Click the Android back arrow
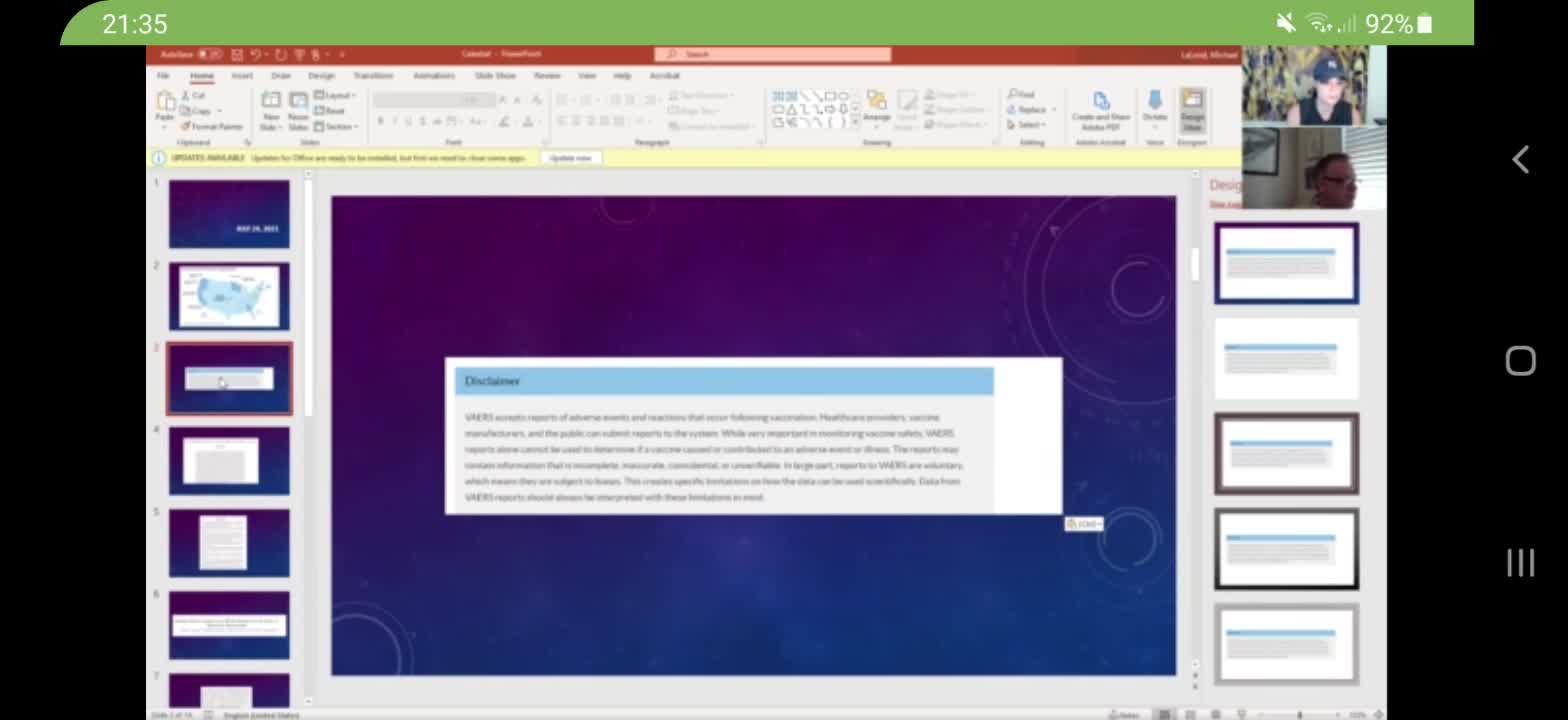 point(1520,159)
